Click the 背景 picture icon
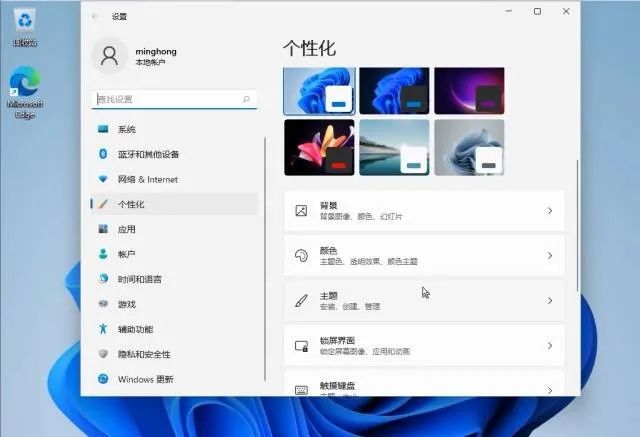 pos(301,211)
